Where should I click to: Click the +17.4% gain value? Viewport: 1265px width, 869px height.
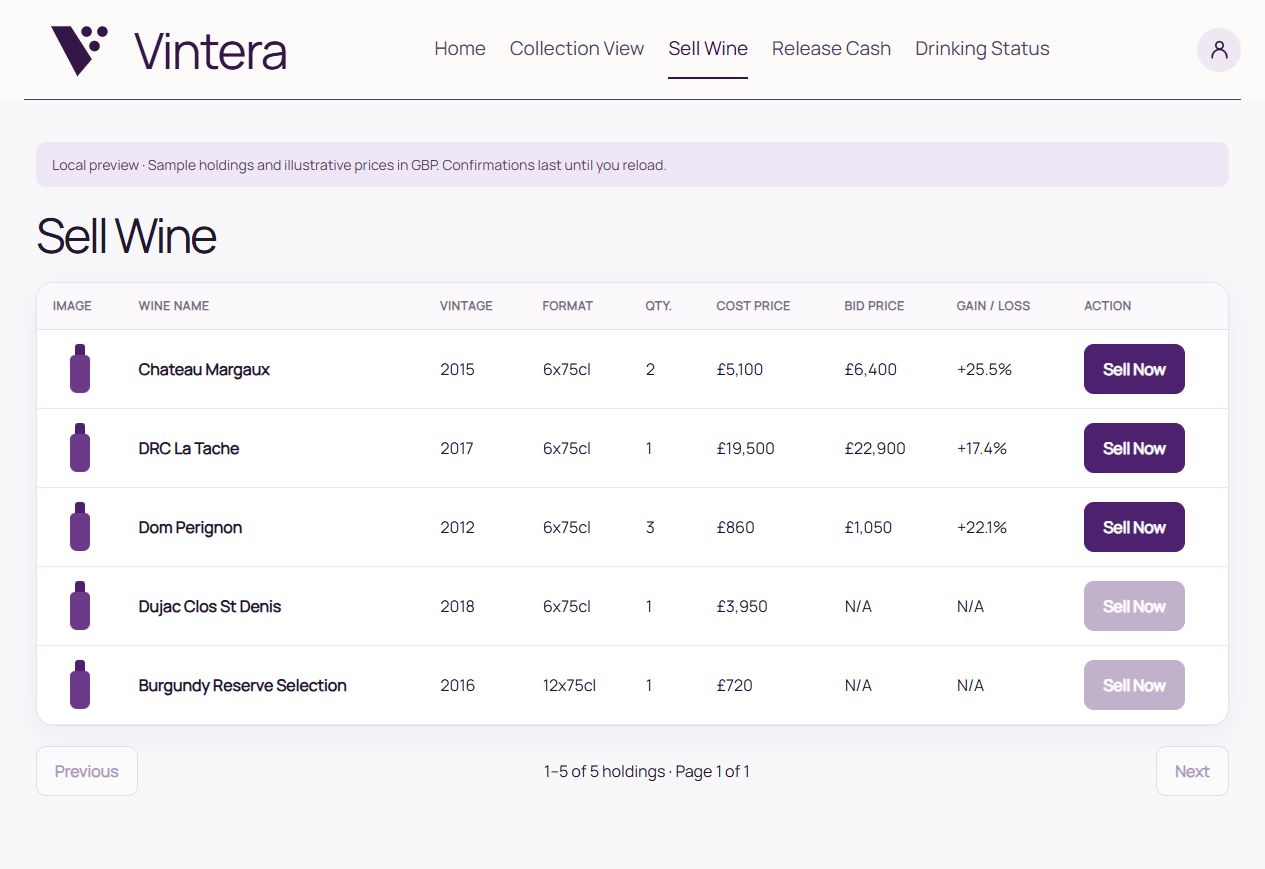pos(982,448)
